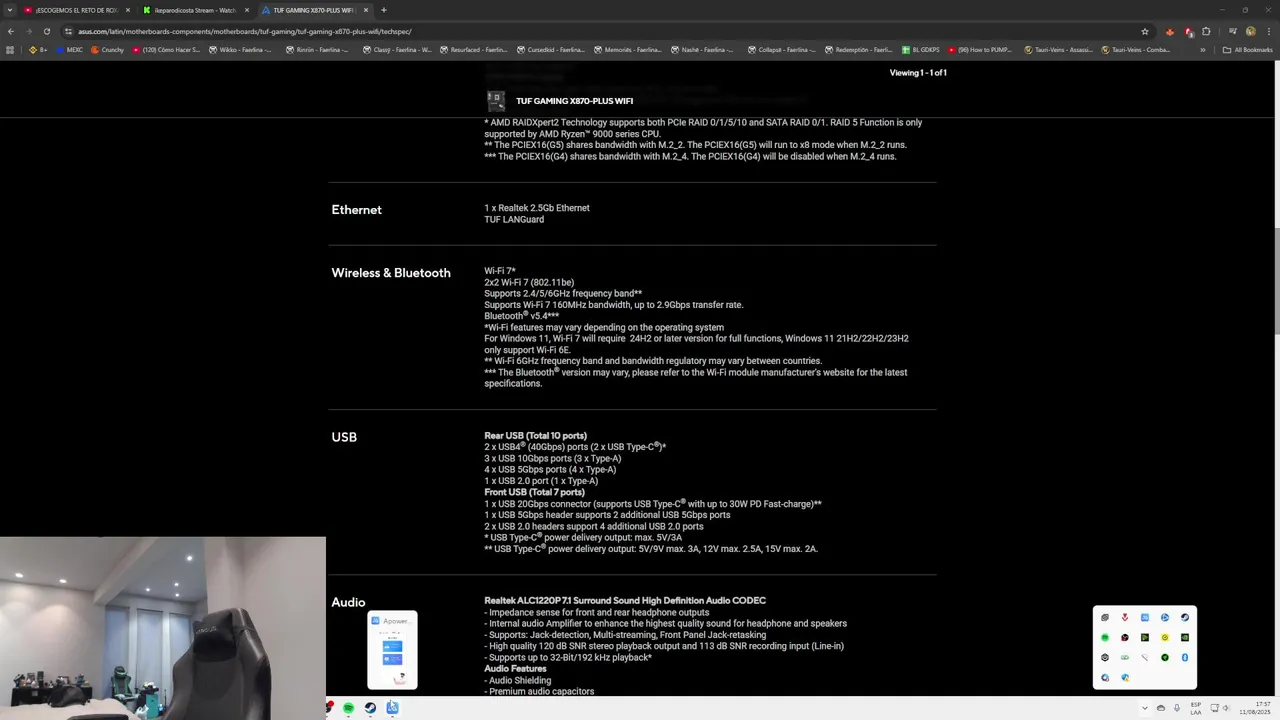Screen dimensions: 1280x720
Task: Click the USB section heading
Action: (344, 437)
